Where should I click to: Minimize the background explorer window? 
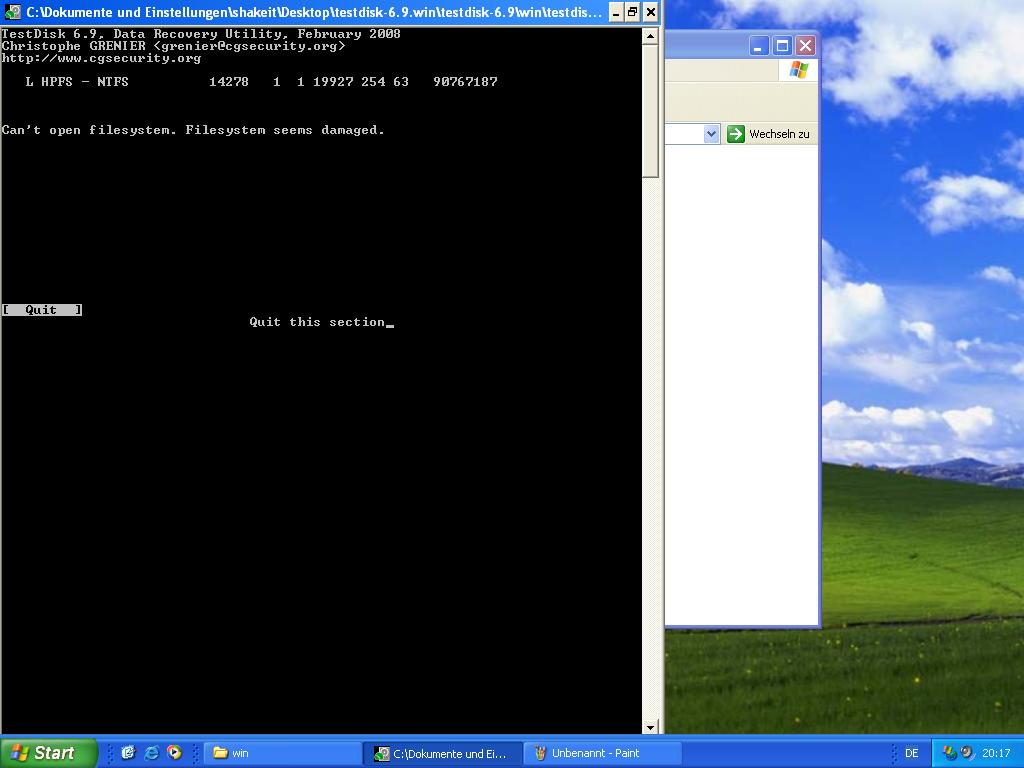759,46
